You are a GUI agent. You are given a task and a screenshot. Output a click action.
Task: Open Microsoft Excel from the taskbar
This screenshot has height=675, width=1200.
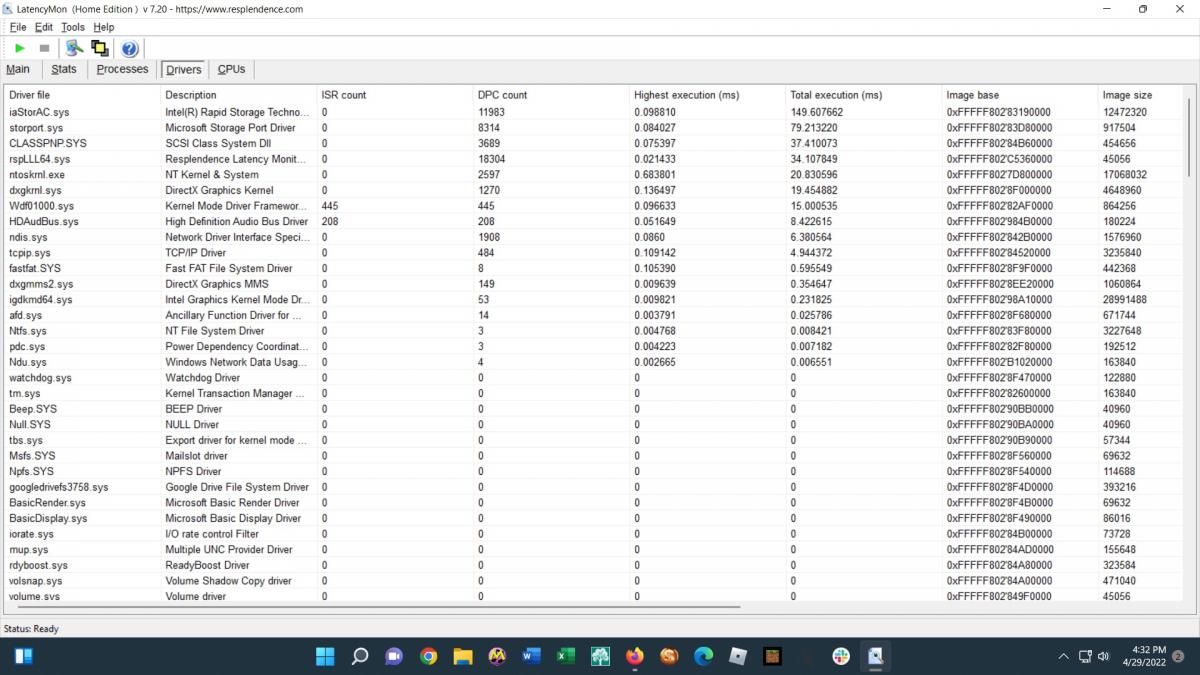coord(565,656)
